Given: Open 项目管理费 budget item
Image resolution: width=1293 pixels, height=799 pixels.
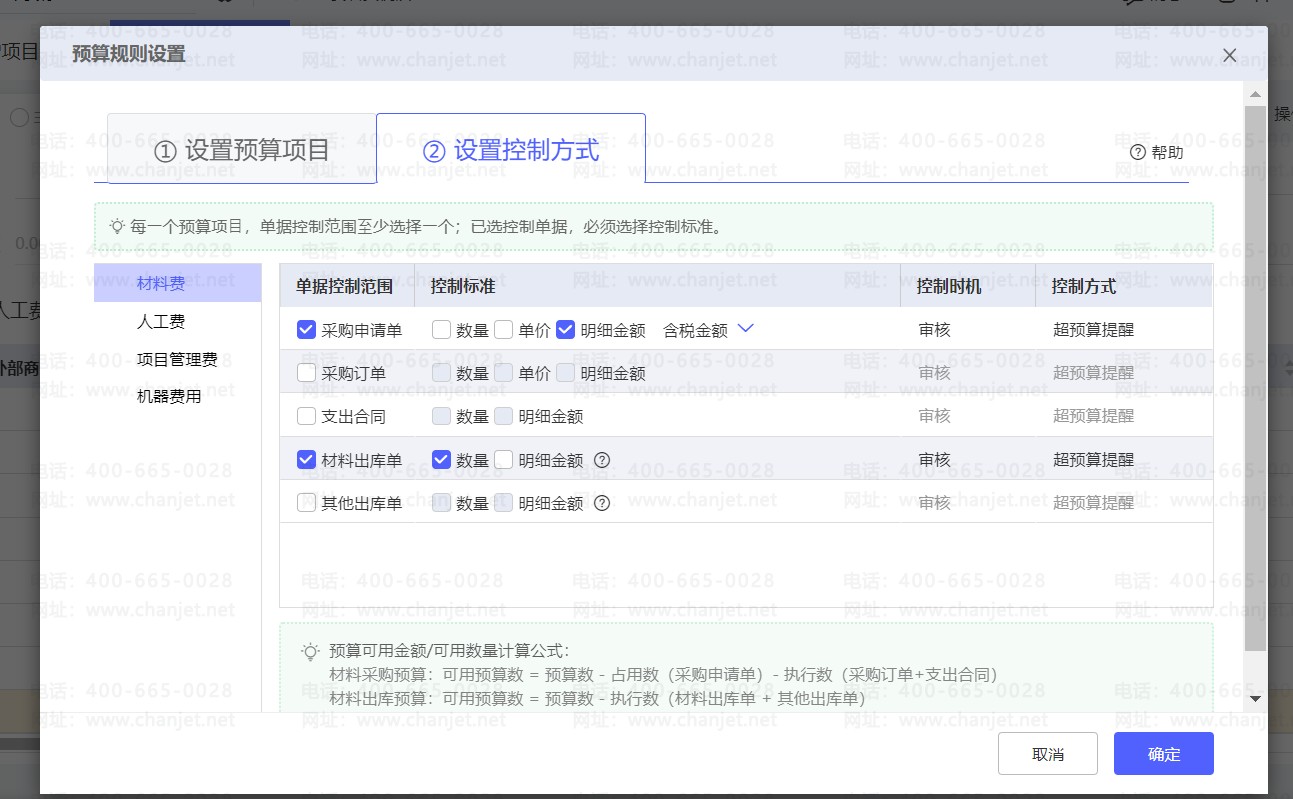Looking at the screenshot, I should pyautogui.click(x=177, y=359).
